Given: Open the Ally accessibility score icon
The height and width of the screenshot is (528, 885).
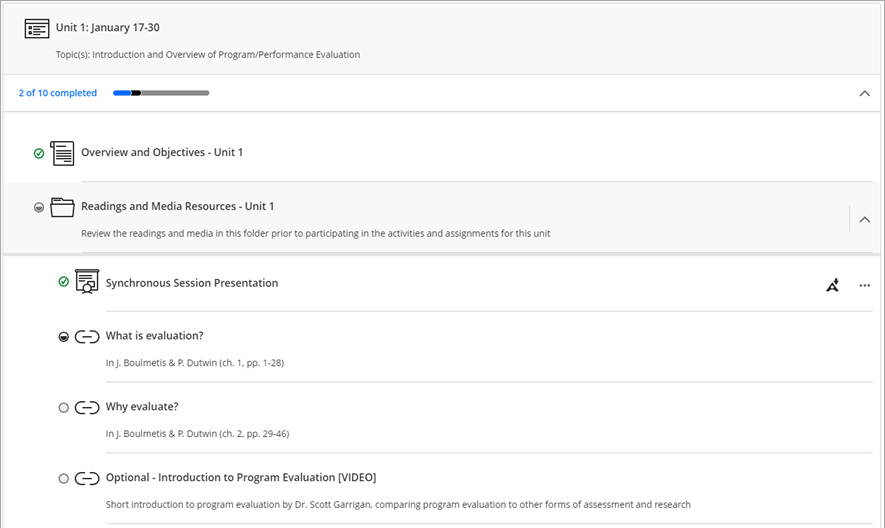Looking at the screenshot, I should [x=833, y=285].
